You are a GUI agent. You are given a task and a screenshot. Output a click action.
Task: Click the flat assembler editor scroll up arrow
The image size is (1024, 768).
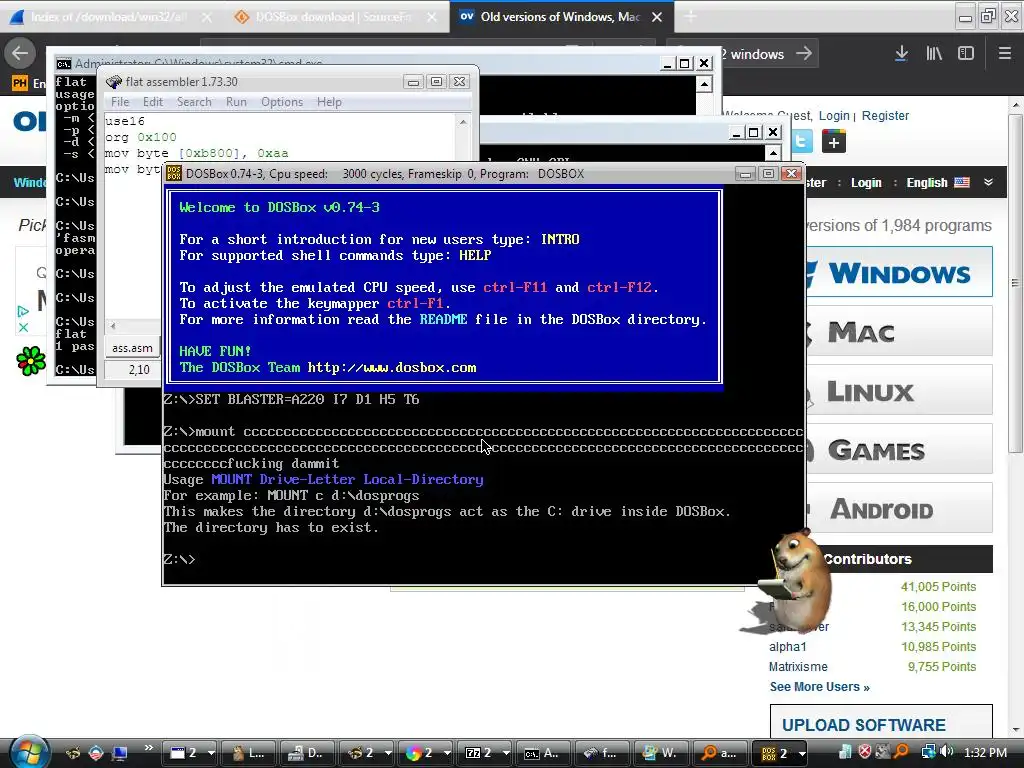pos(463,122)
